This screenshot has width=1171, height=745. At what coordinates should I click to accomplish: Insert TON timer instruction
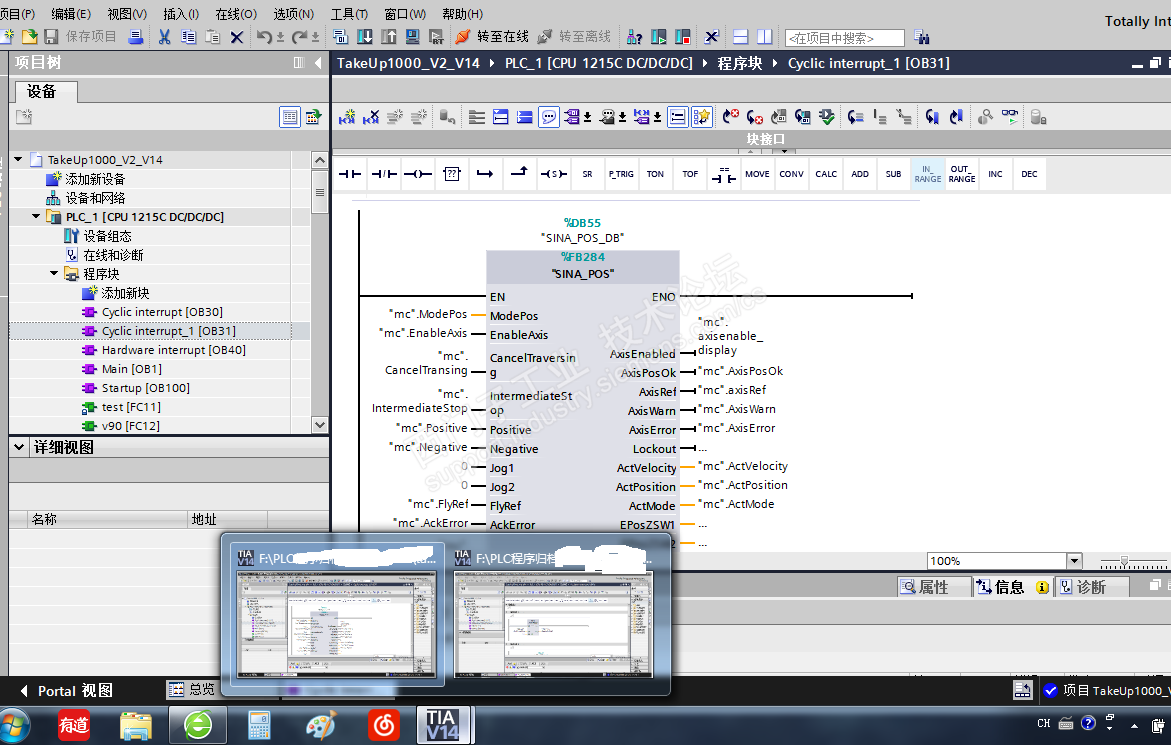[x=655, y=174]
